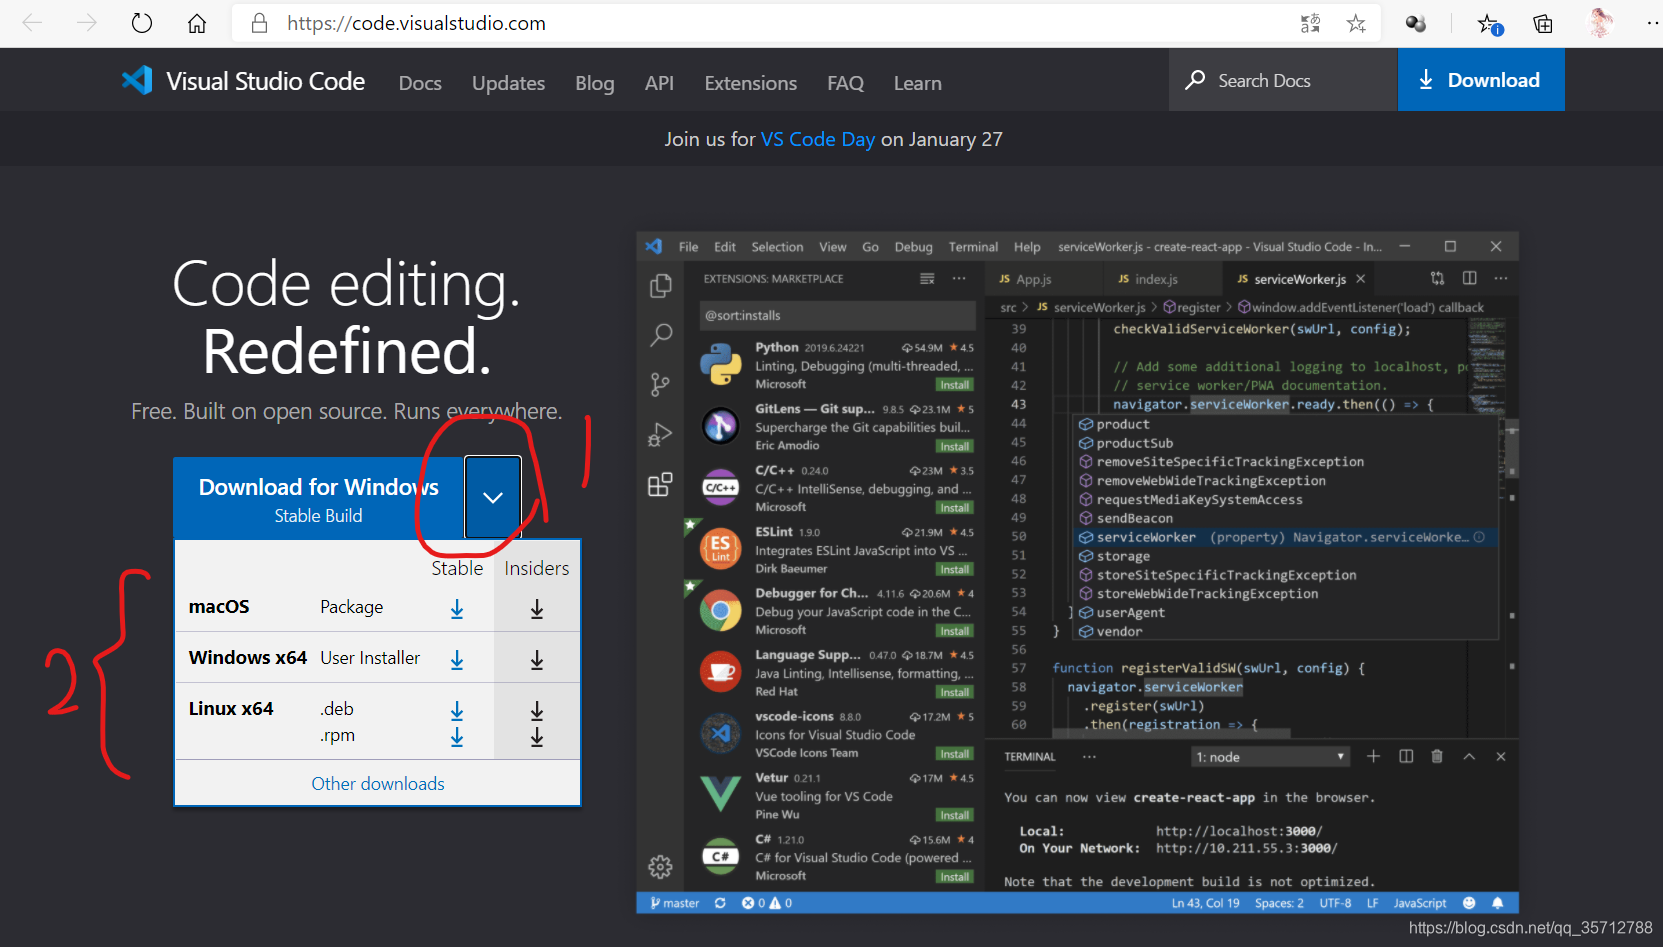
Task: Click the Insiders column header
Action: pyautogui.click(x=537, y=568)
